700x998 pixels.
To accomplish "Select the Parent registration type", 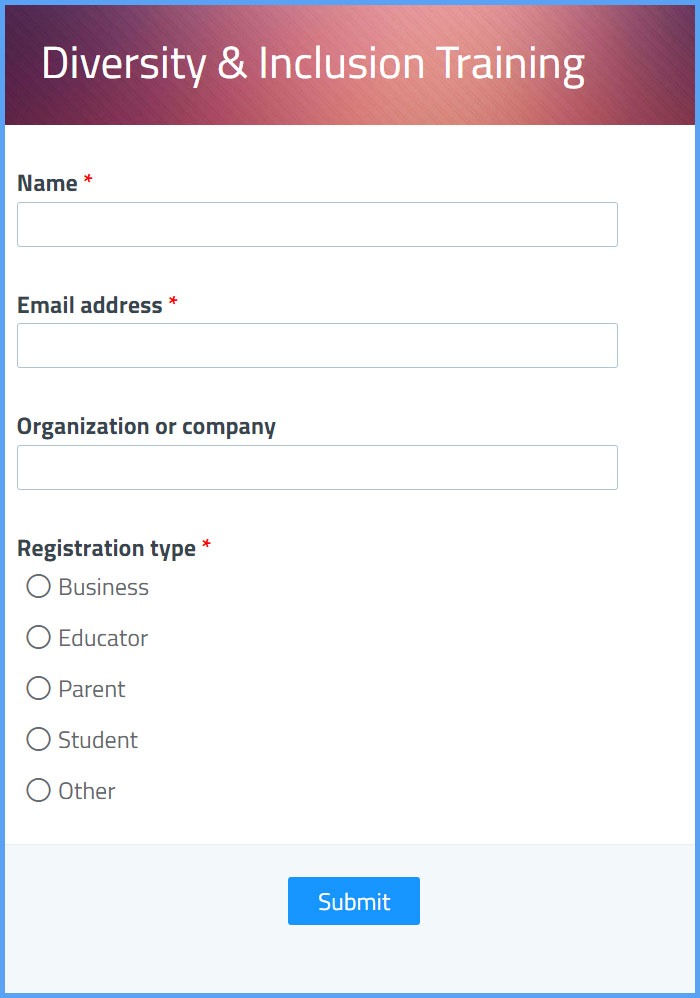I will 38,689.
